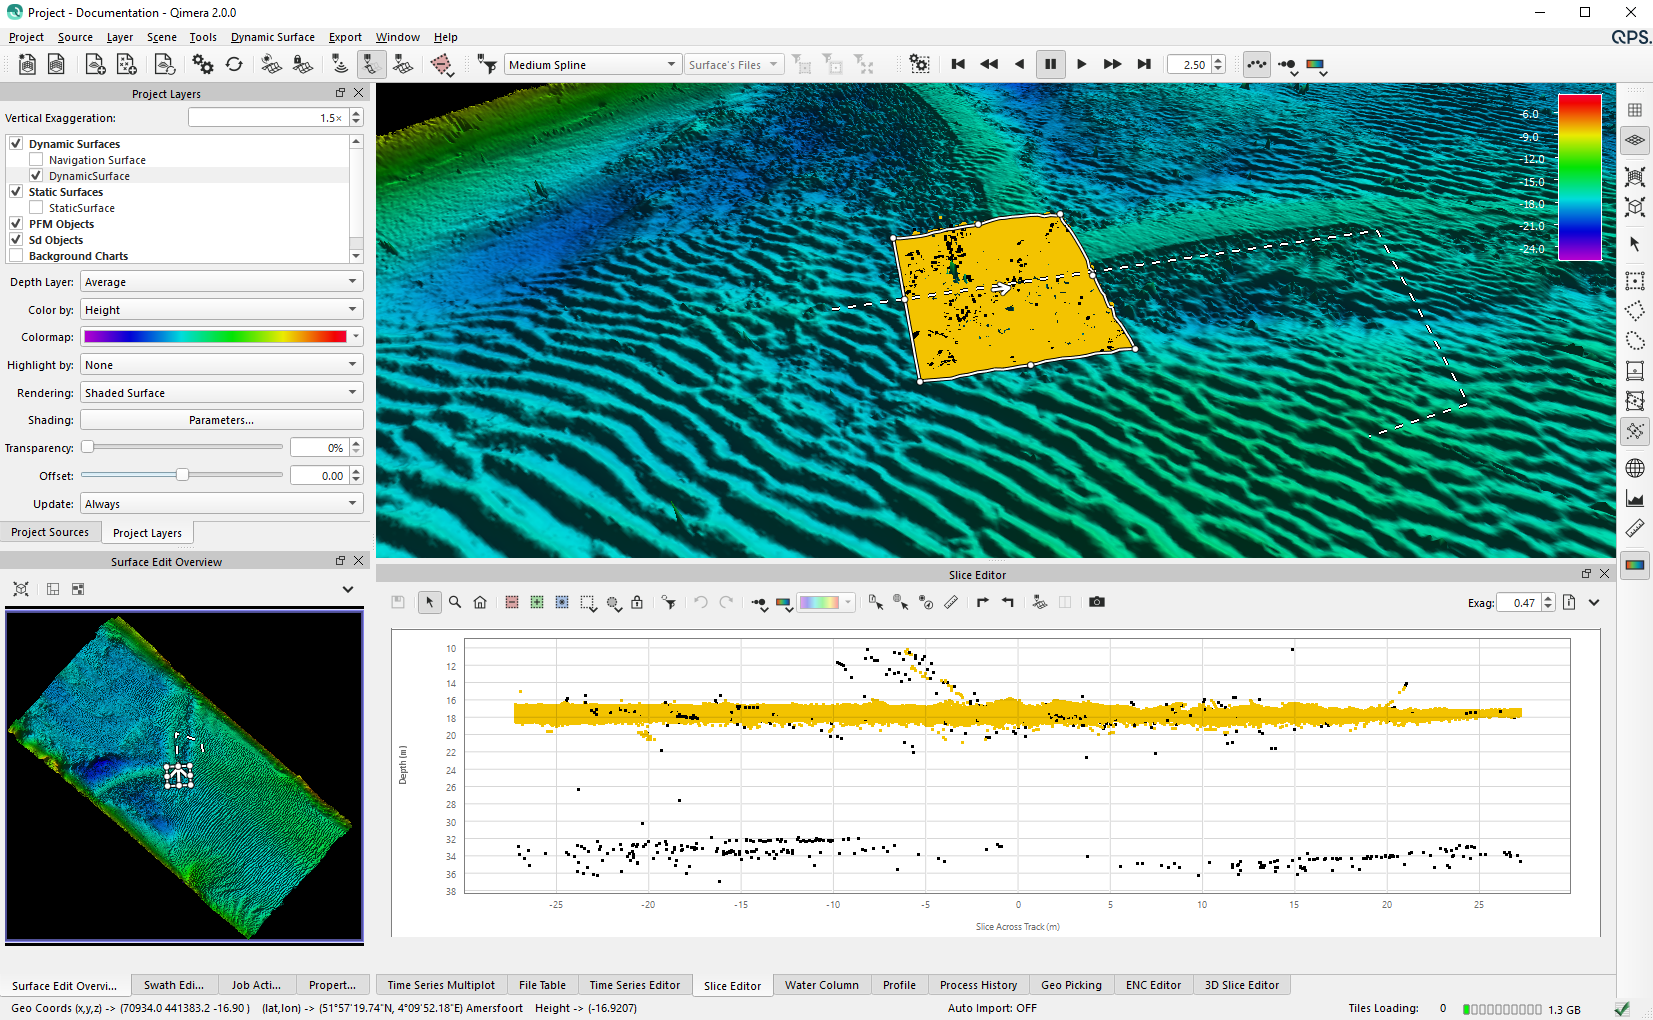Open the Medium Spline dropdown

(x=592, y=65)
